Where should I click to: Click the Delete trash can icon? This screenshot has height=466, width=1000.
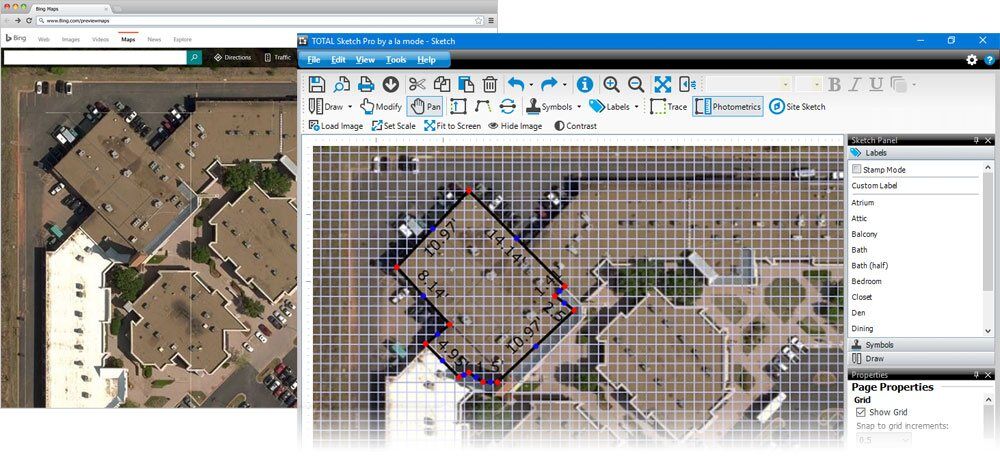(490, 85)
